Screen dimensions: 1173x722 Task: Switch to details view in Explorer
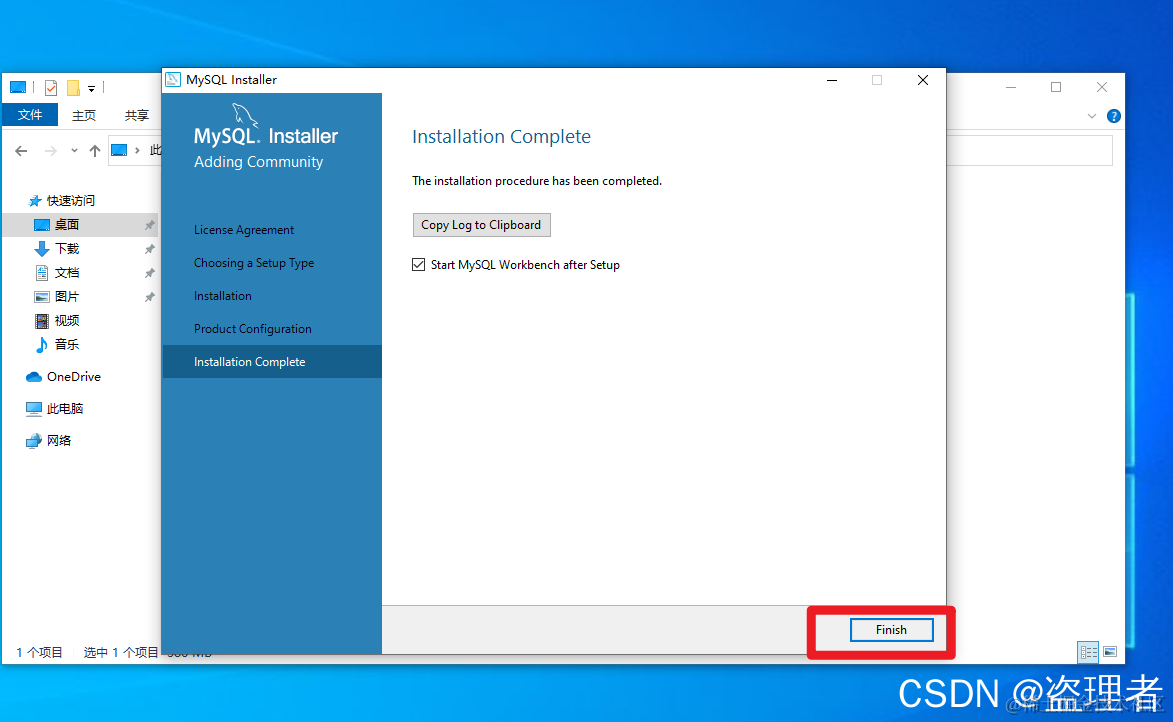point(1088,652)
